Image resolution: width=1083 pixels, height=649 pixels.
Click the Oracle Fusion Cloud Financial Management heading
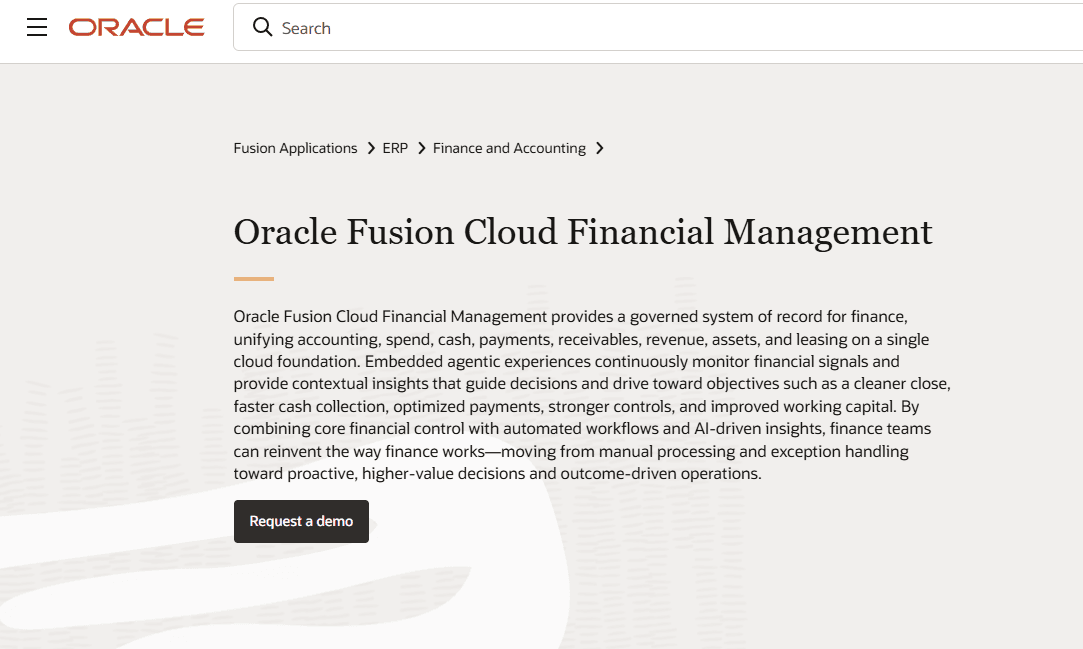(583, 232)
